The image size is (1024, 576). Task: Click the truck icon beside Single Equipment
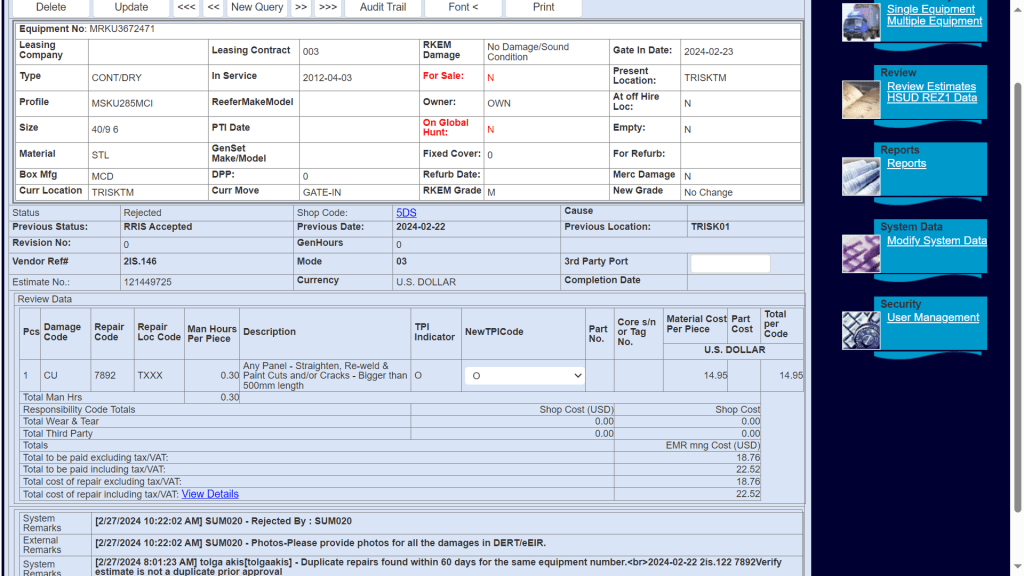[x=861, y=22]
